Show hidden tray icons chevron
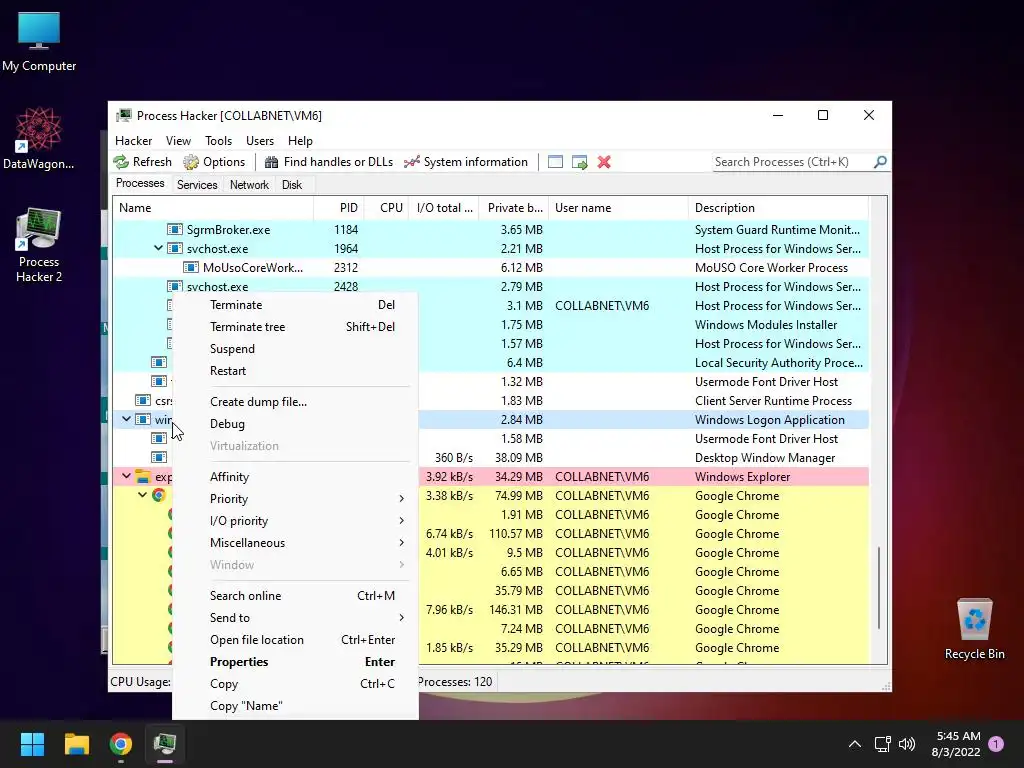This screenshot has width=1024, height=768. click(854, 744)
